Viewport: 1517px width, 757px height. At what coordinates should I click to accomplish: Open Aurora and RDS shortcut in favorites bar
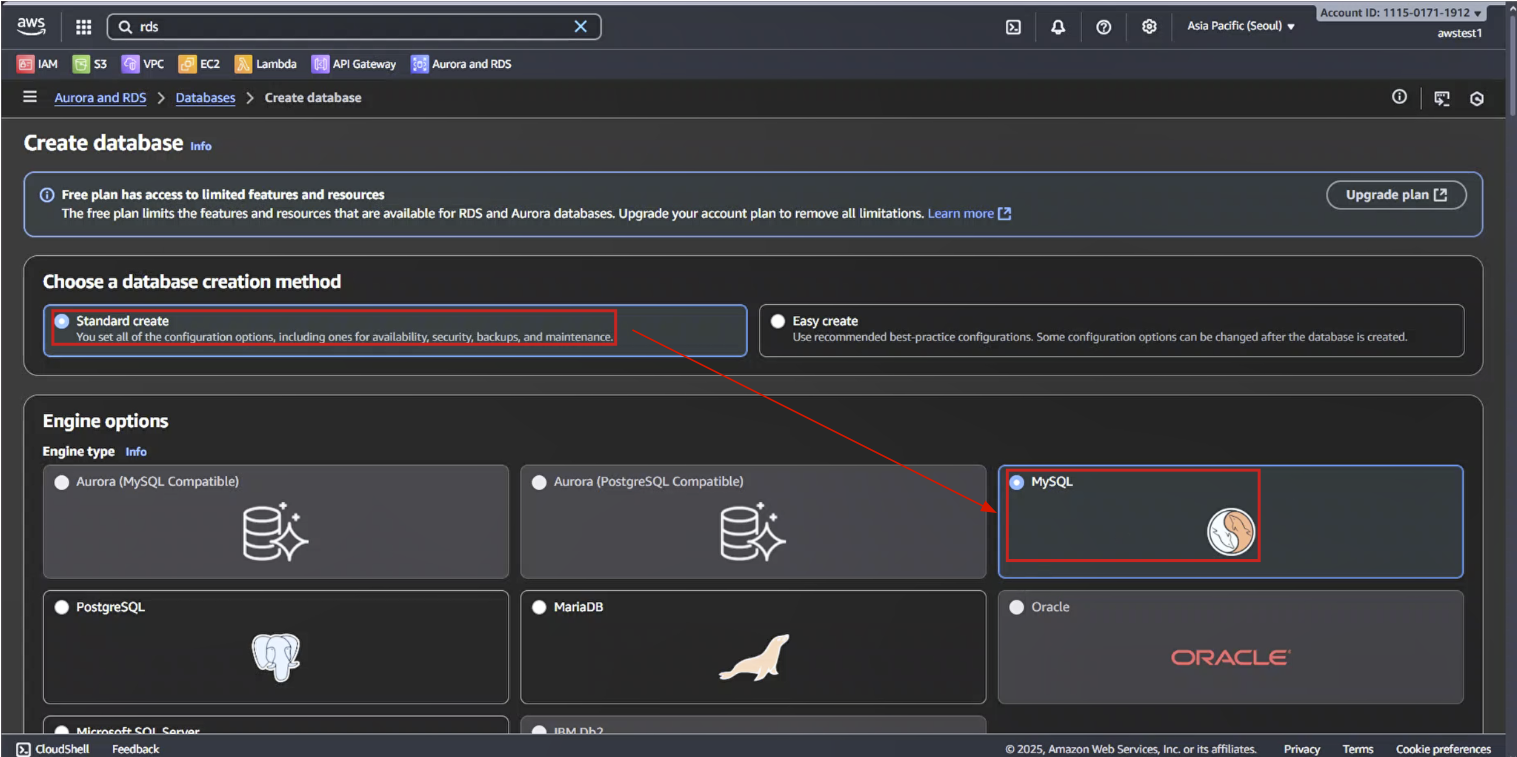(461, 64)
